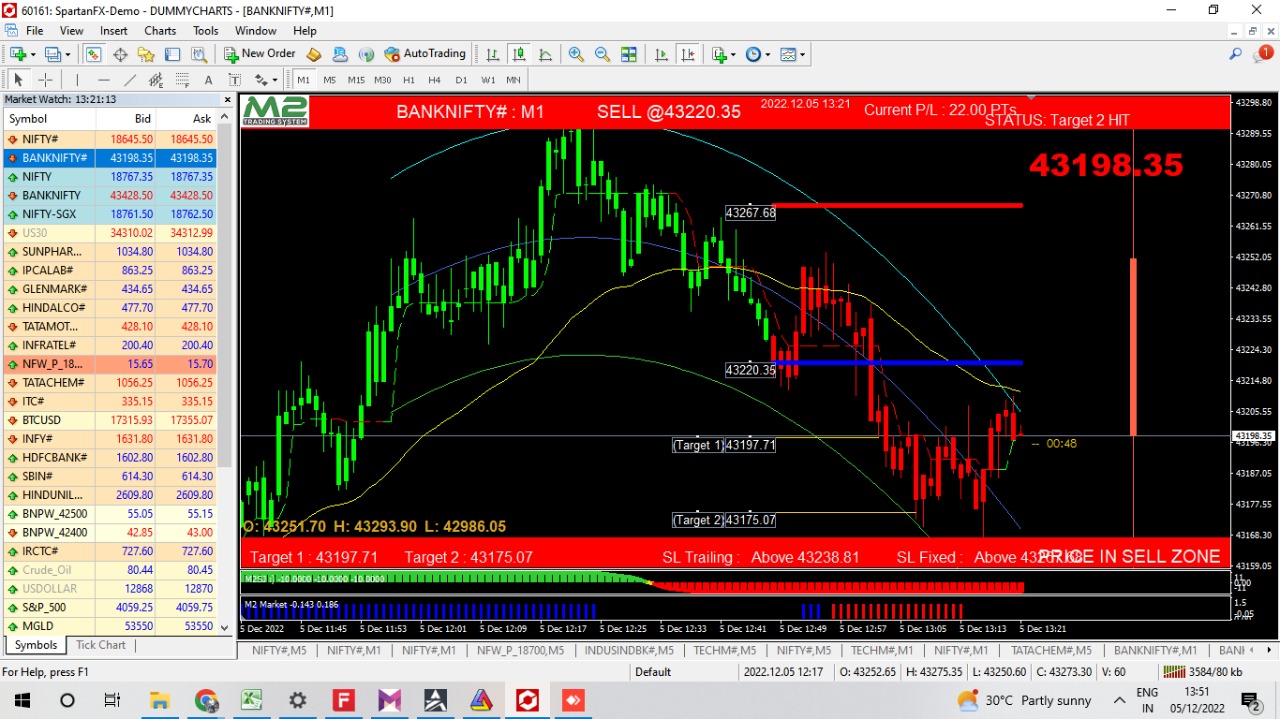Screen dimensions: 1280x719
Task: Toggle the Market Watch panel icon
Action: (x=94, y=54)
